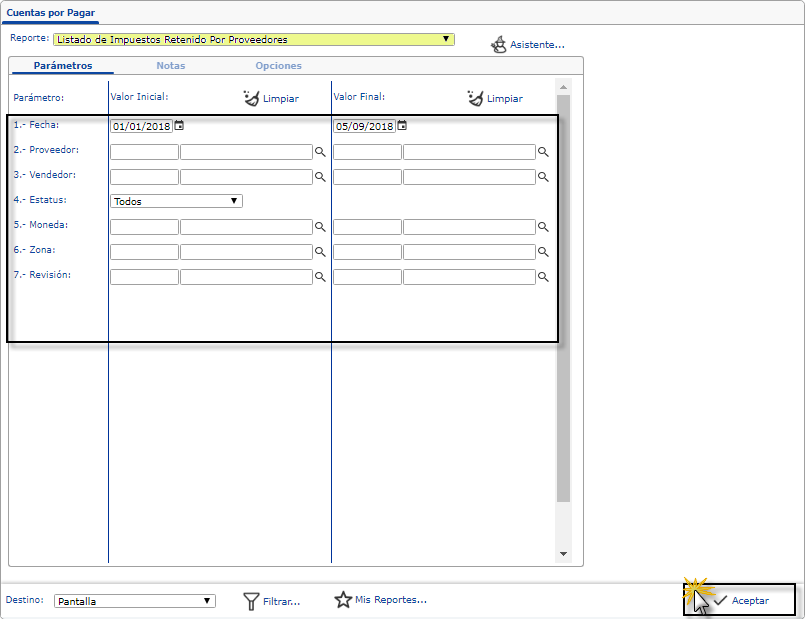Click the scrollbar down arrow
The height and width of the screenshot is (619, 807).
[563, 554]
